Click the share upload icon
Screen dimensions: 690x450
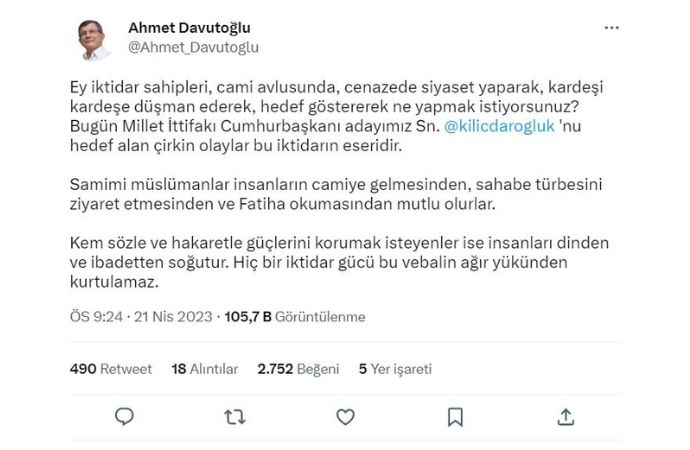point(565,416)
